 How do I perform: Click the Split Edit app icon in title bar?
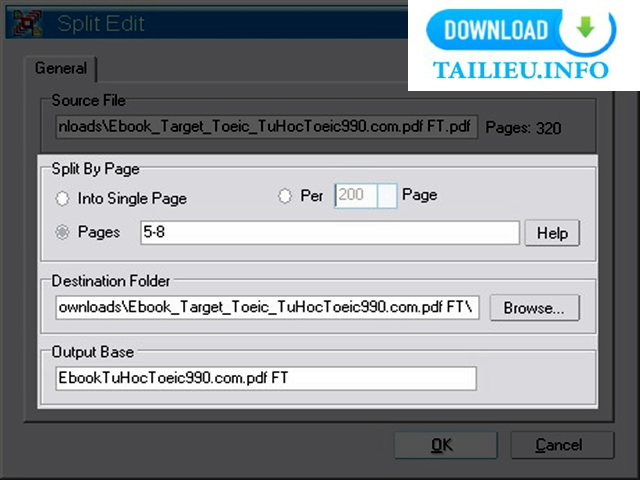27,22
